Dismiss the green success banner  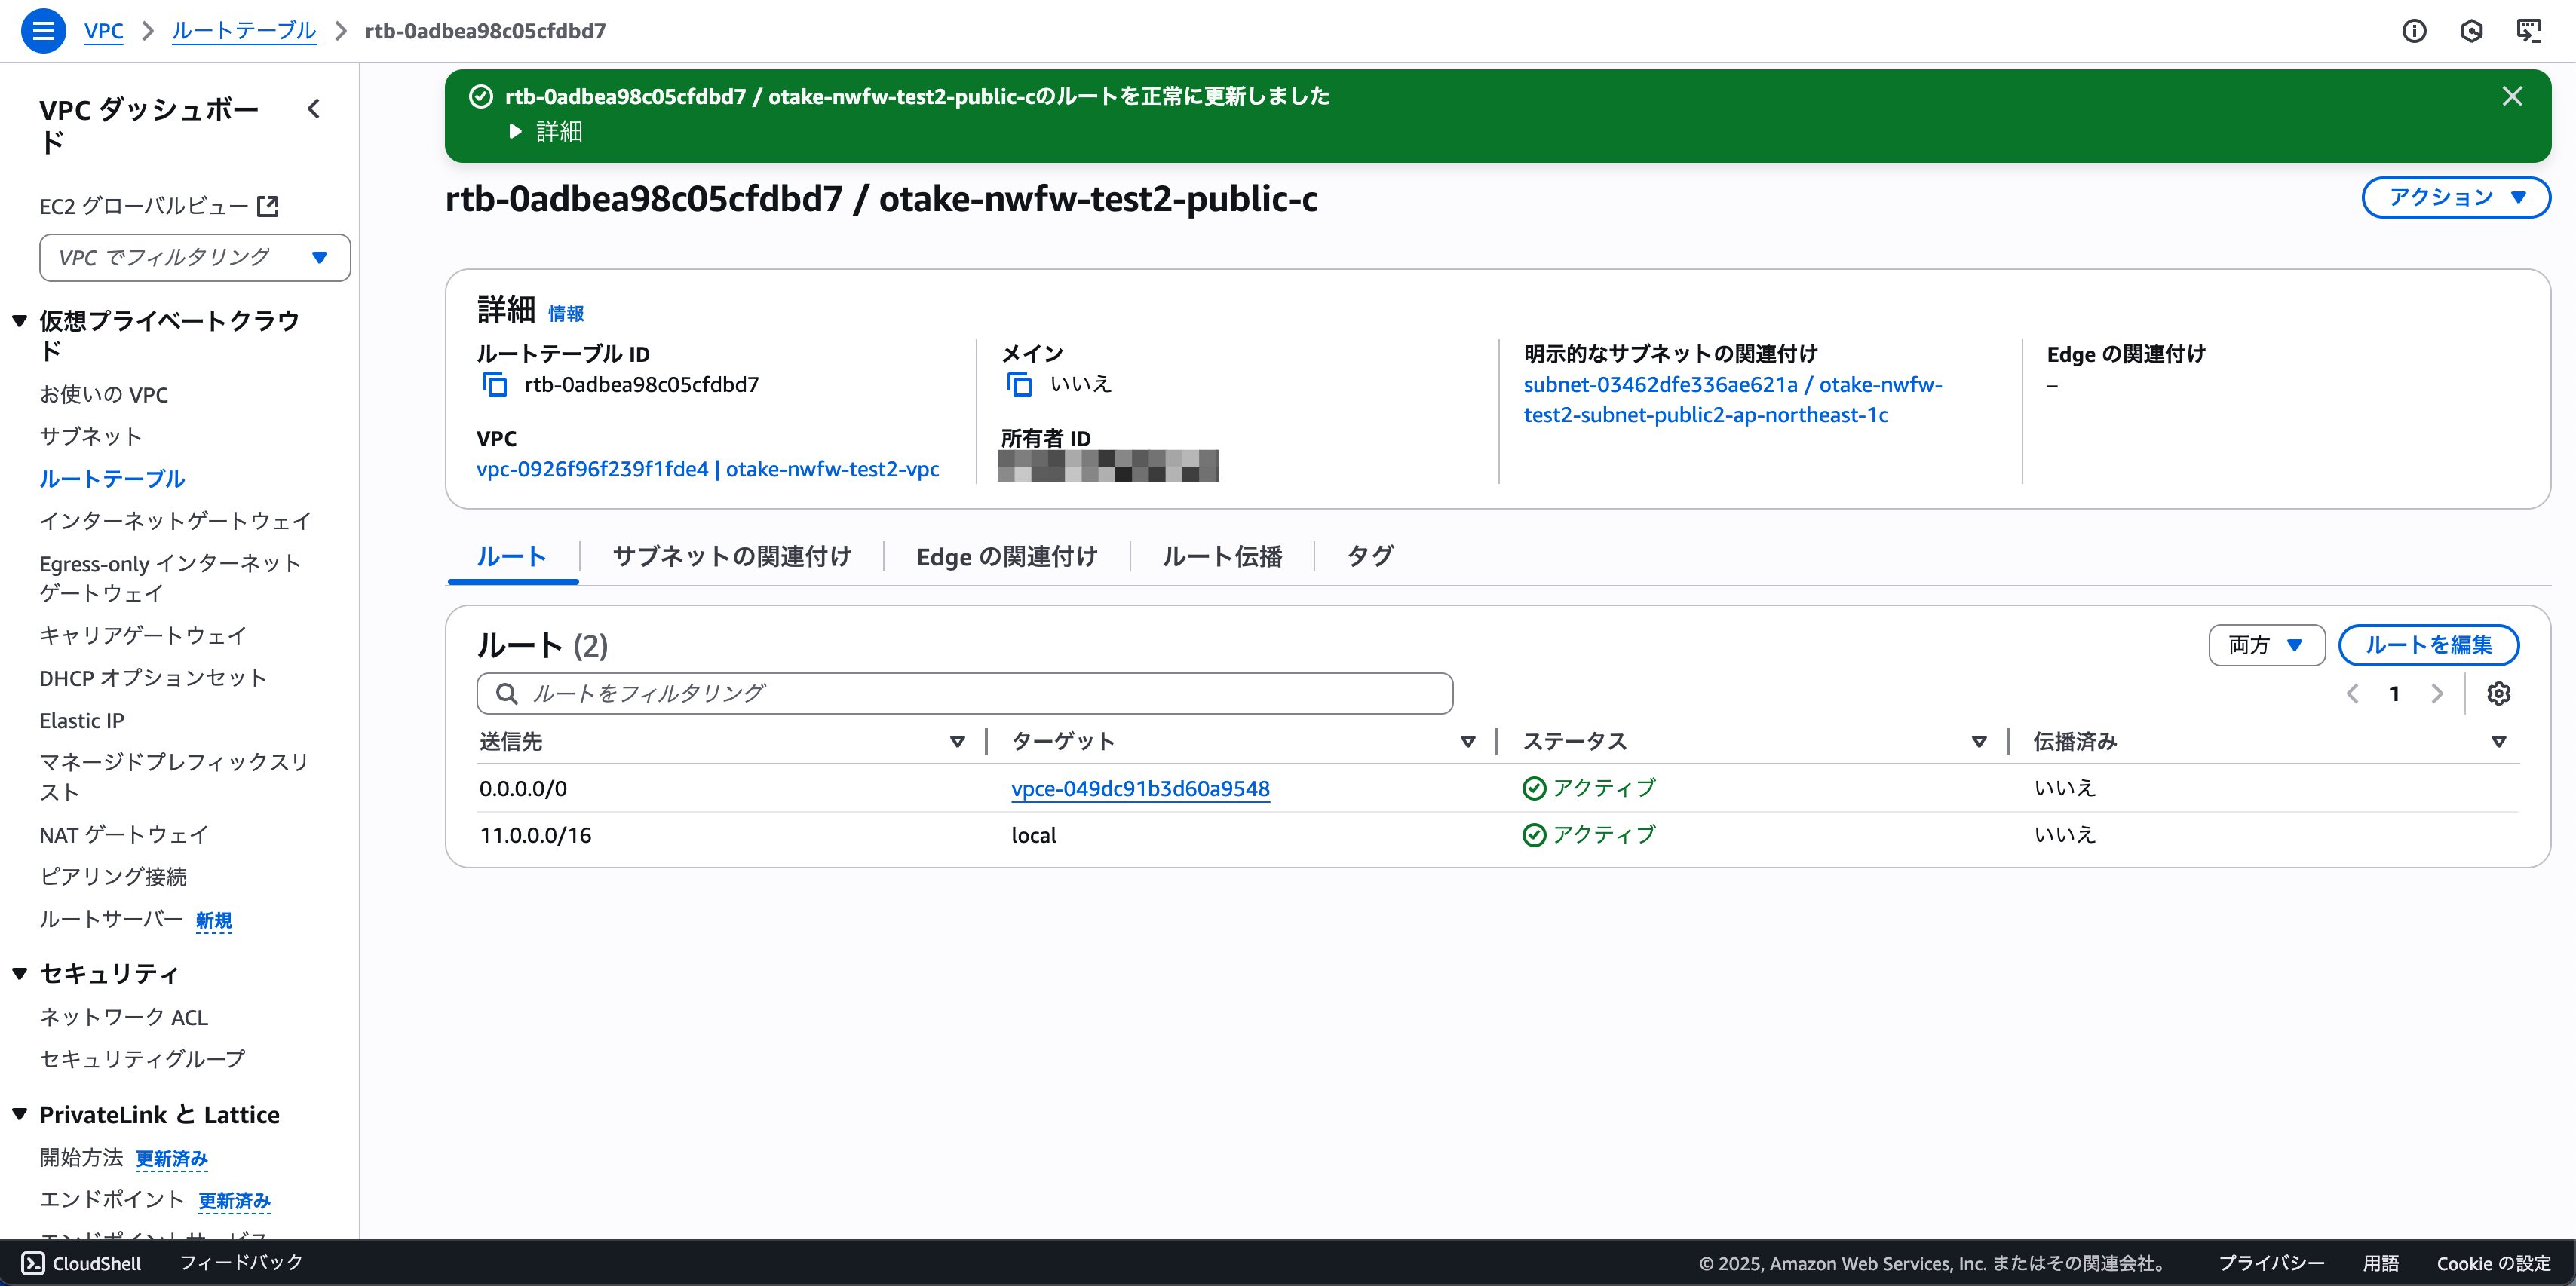[x=2512, y=96]
